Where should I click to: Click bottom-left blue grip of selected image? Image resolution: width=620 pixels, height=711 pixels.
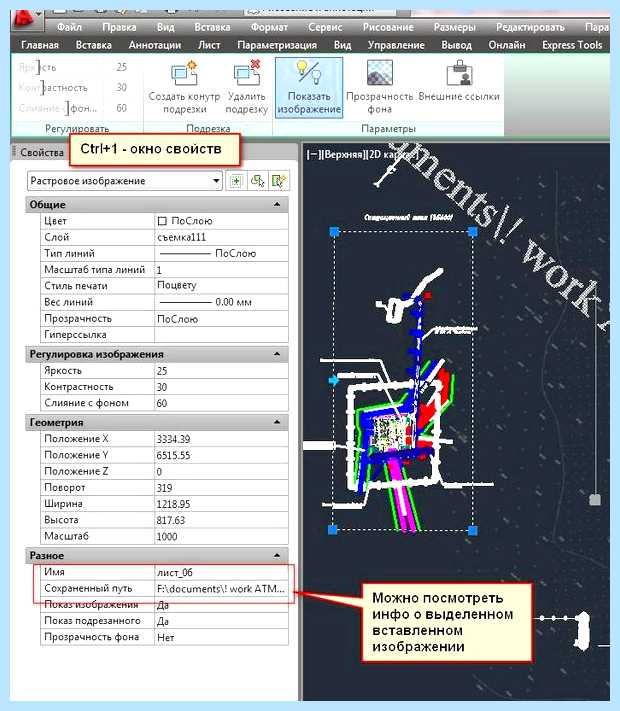click(333, 530)
